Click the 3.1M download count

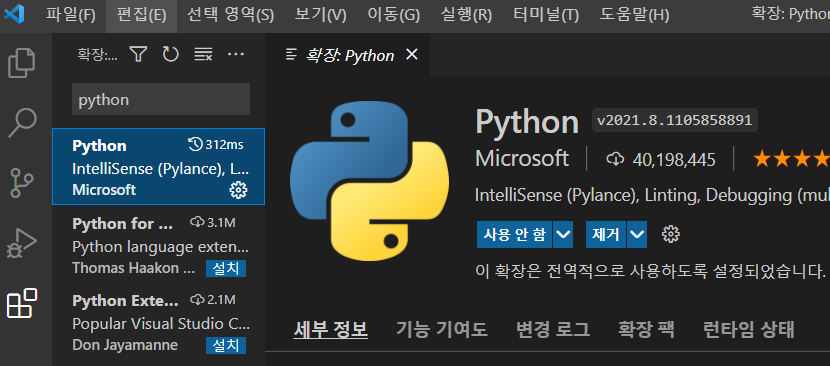[213, 222]
